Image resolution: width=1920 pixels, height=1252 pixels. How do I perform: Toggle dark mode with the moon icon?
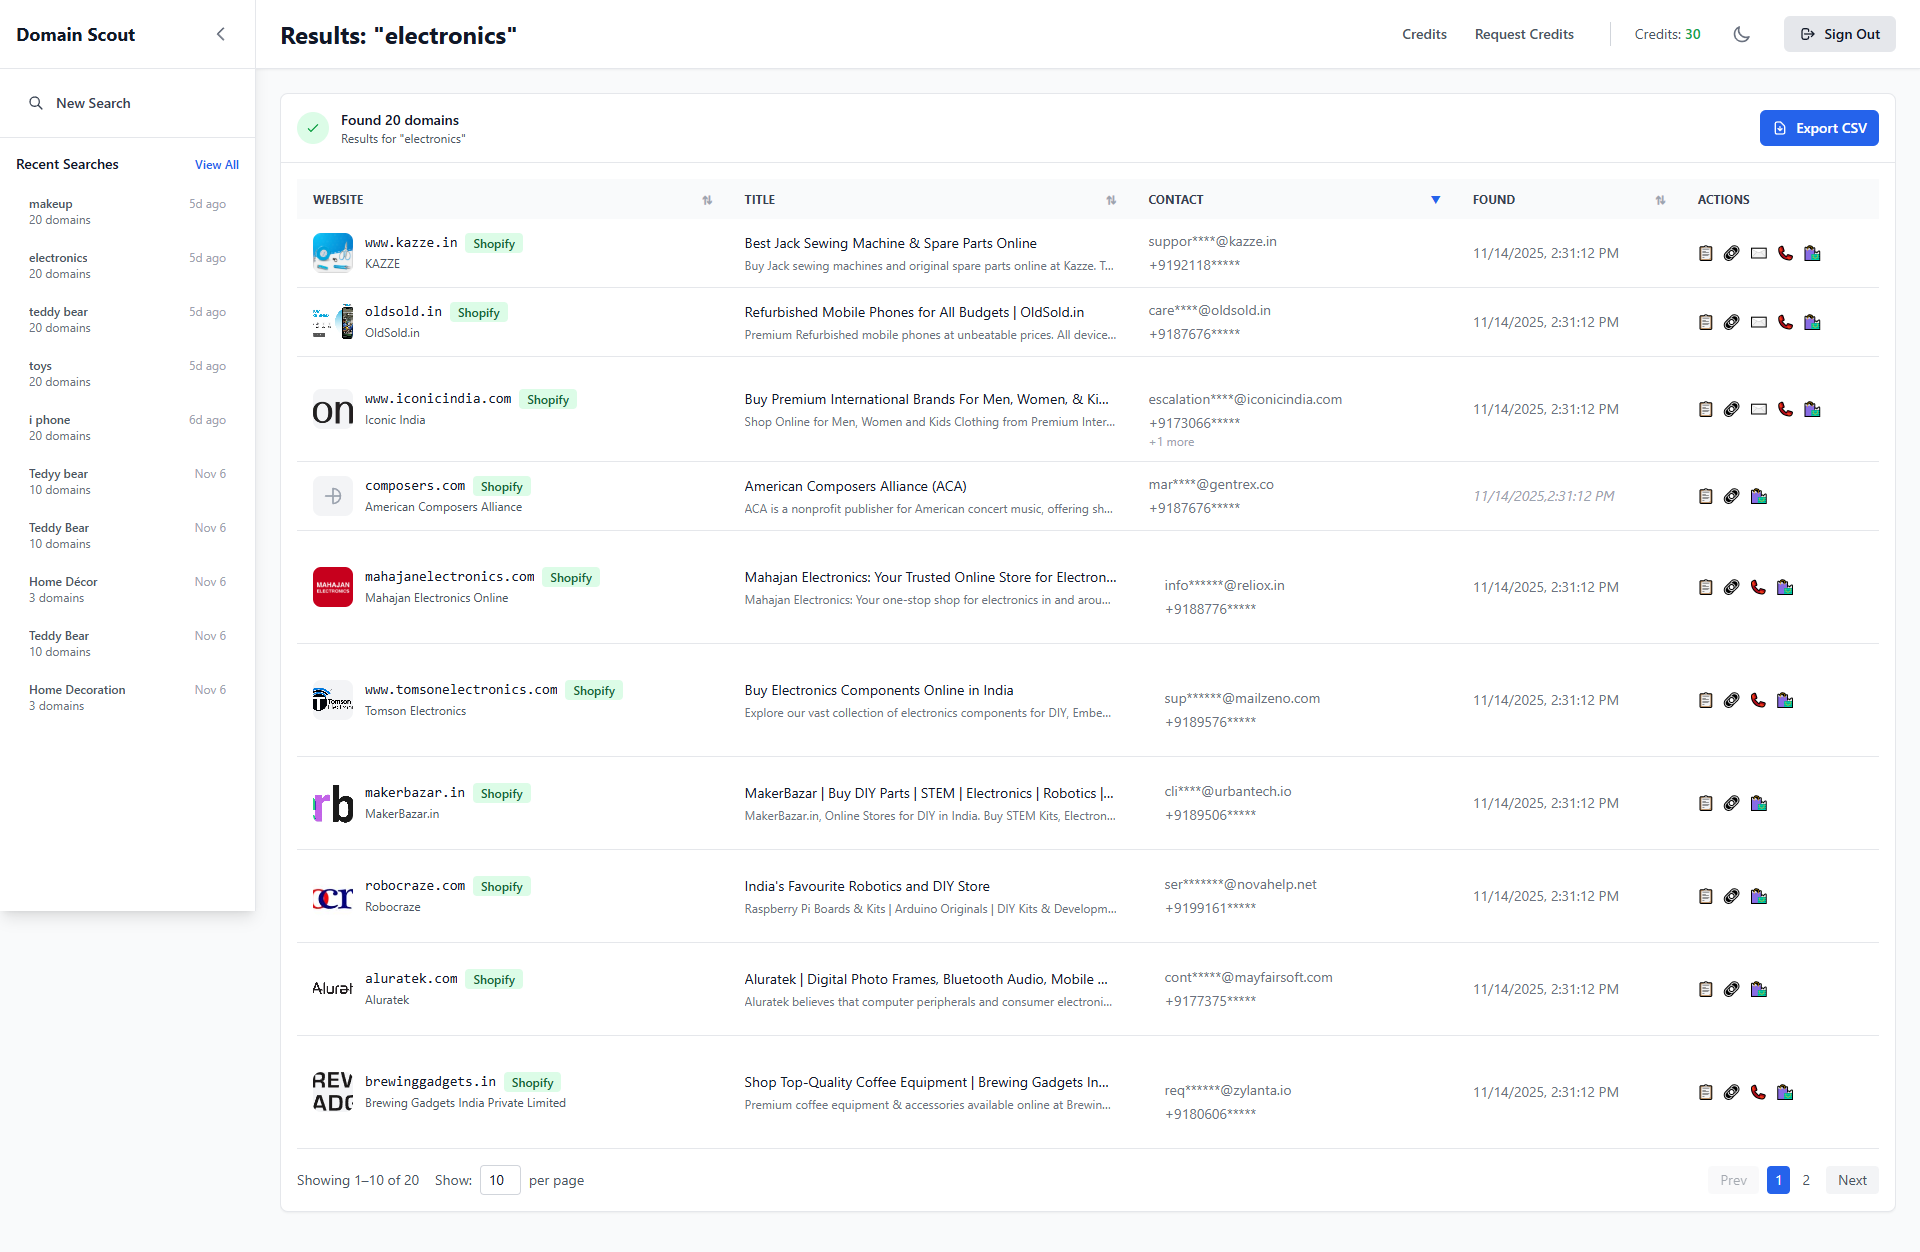[1741, 34]
